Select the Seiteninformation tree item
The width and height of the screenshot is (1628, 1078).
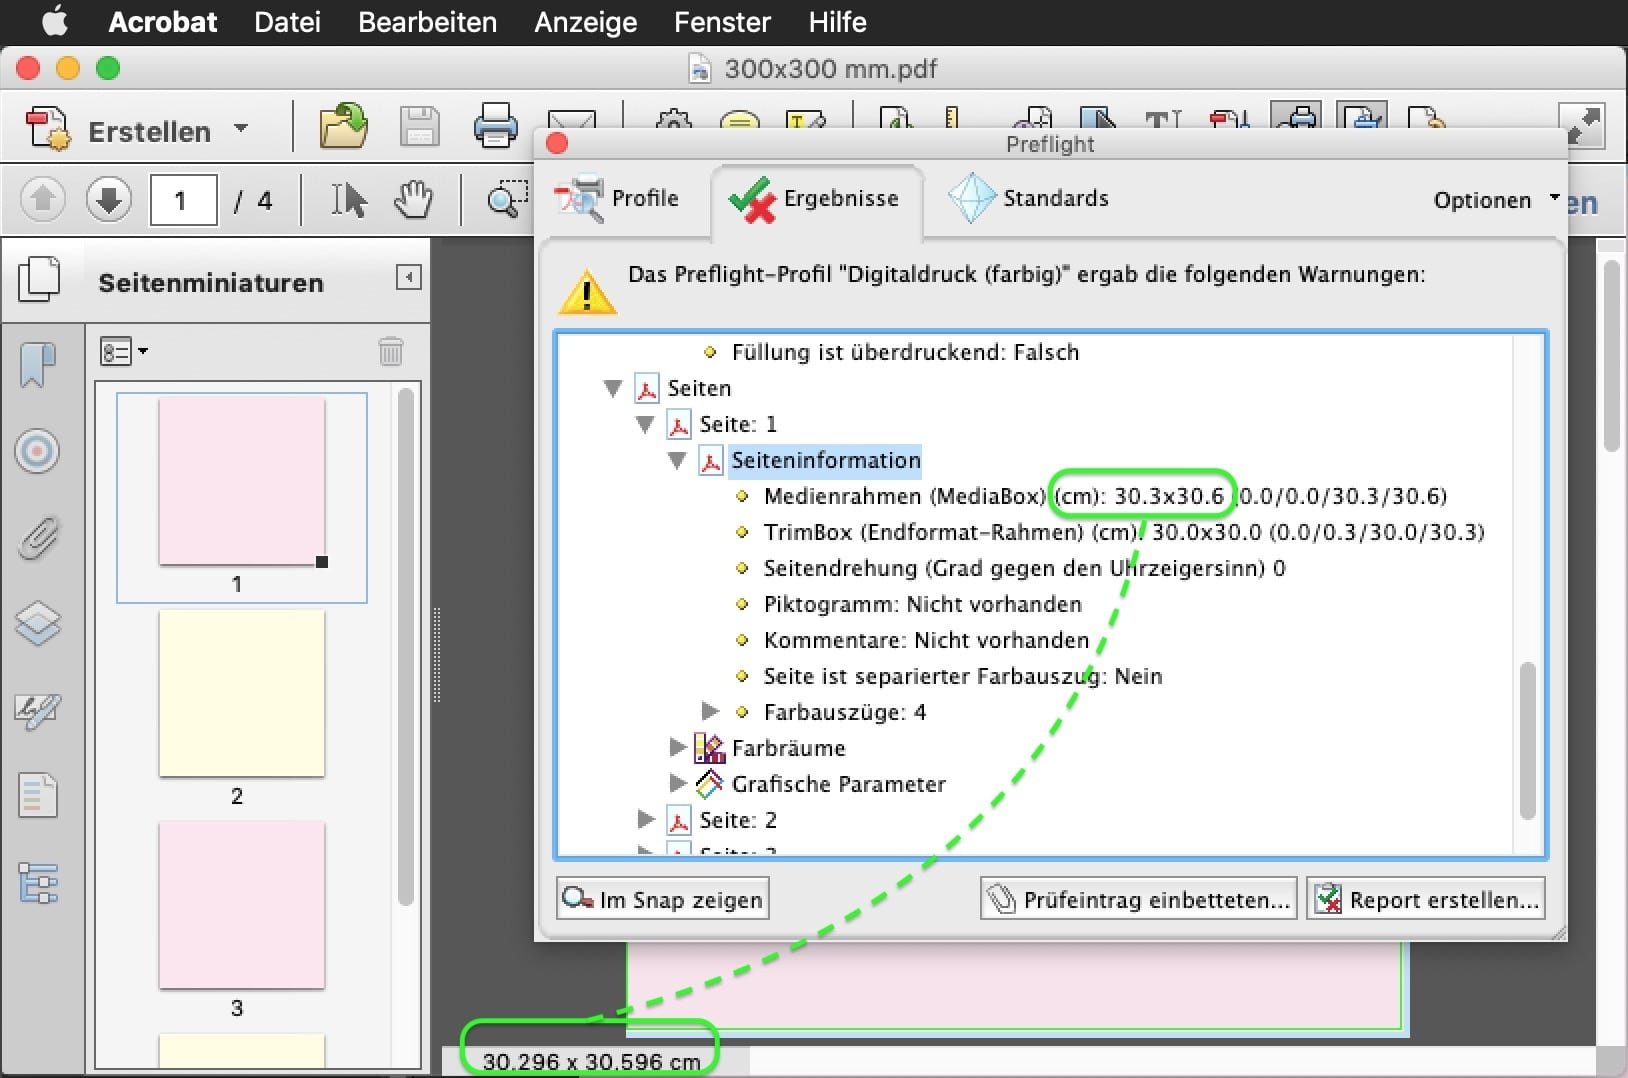tap(825, 460)
